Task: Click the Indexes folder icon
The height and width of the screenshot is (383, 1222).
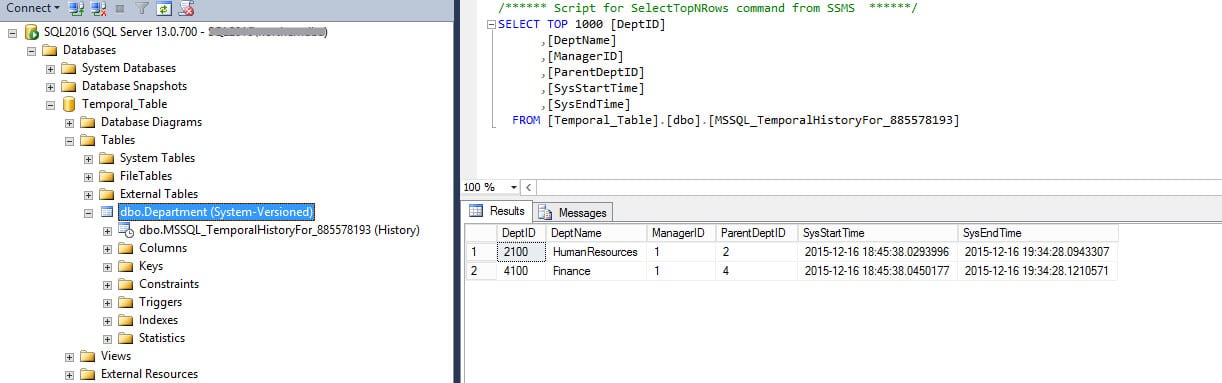Action: [126, 320]
